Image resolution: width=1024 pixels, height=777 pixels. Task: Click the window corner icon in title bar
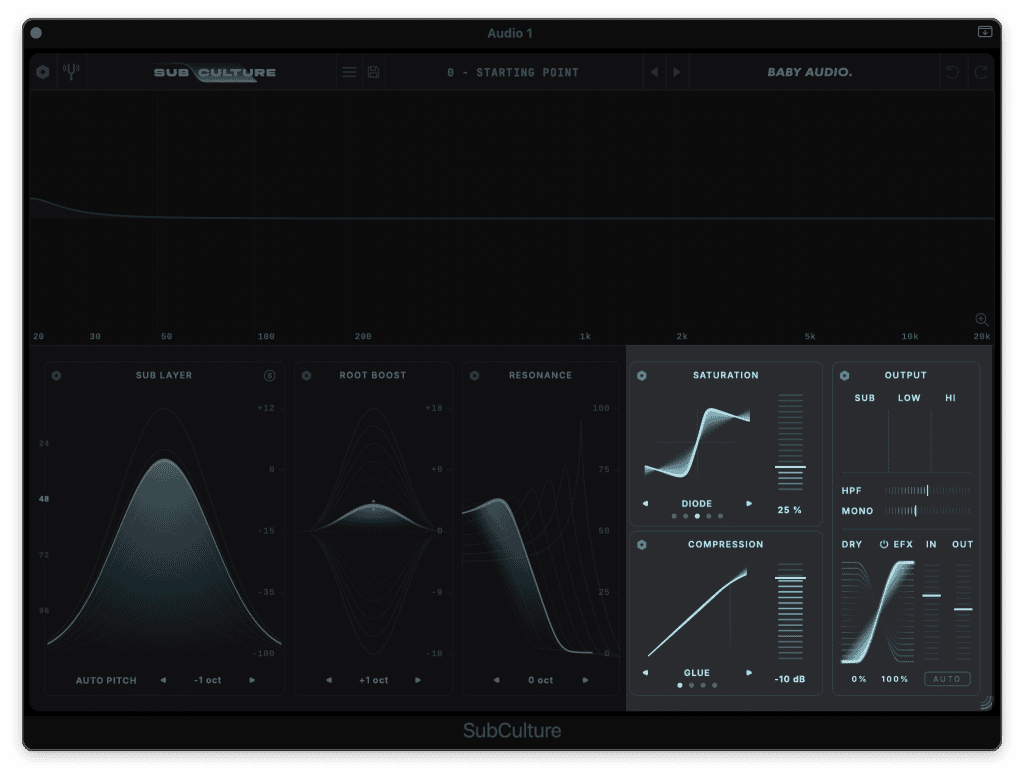click(x=985, y=31)
